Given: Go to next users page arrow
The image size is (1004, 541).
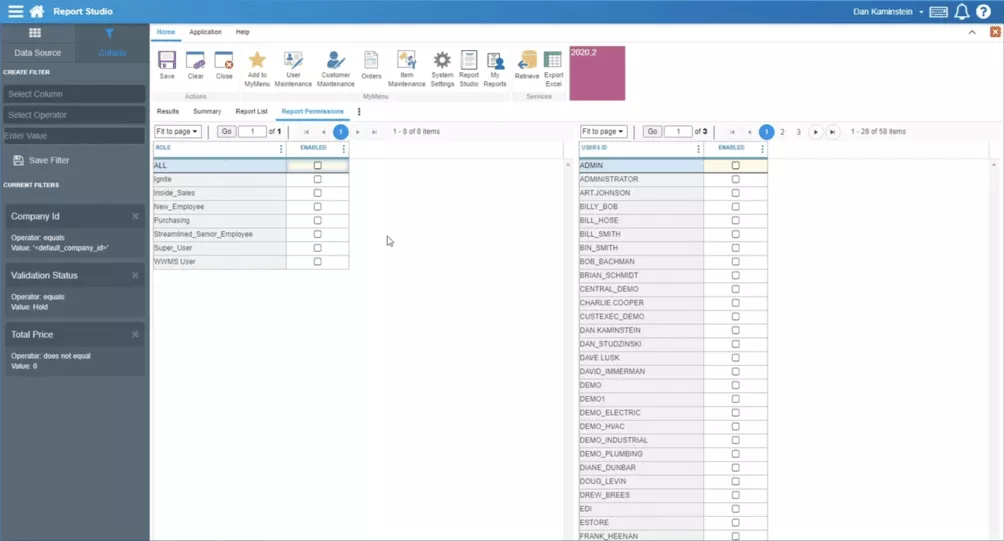Looking at the screenshot, I should pos(815,132).
